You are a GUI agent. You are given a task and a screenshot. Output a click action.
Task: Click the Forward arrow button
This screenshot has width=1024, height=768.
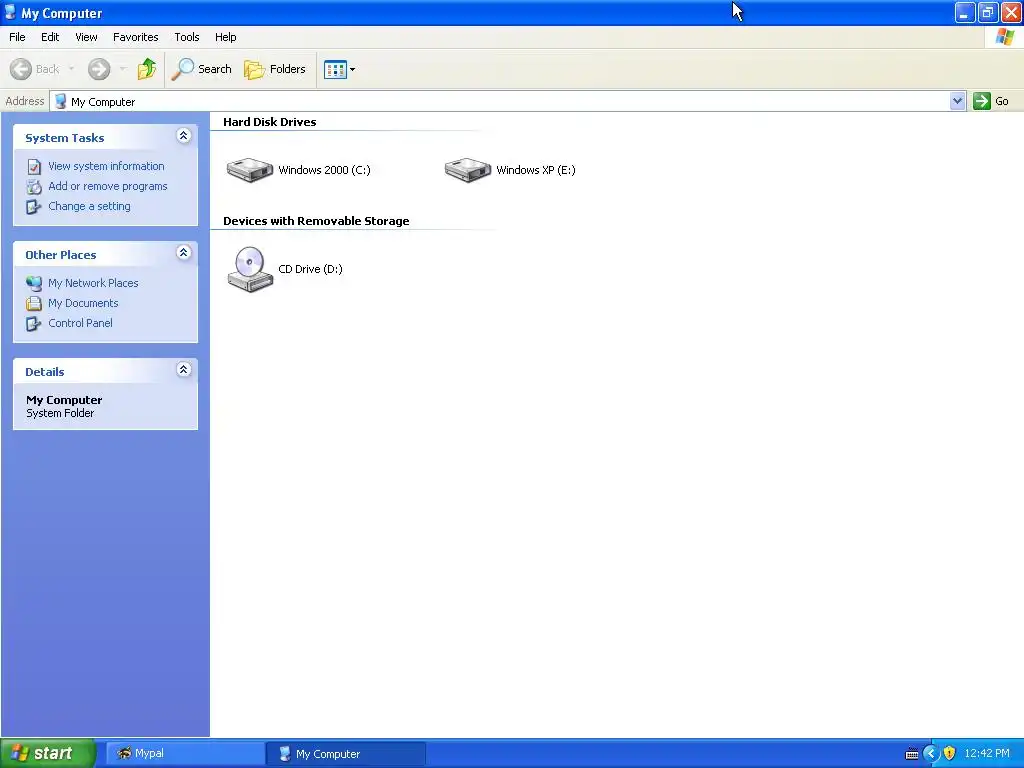point(99,69)
